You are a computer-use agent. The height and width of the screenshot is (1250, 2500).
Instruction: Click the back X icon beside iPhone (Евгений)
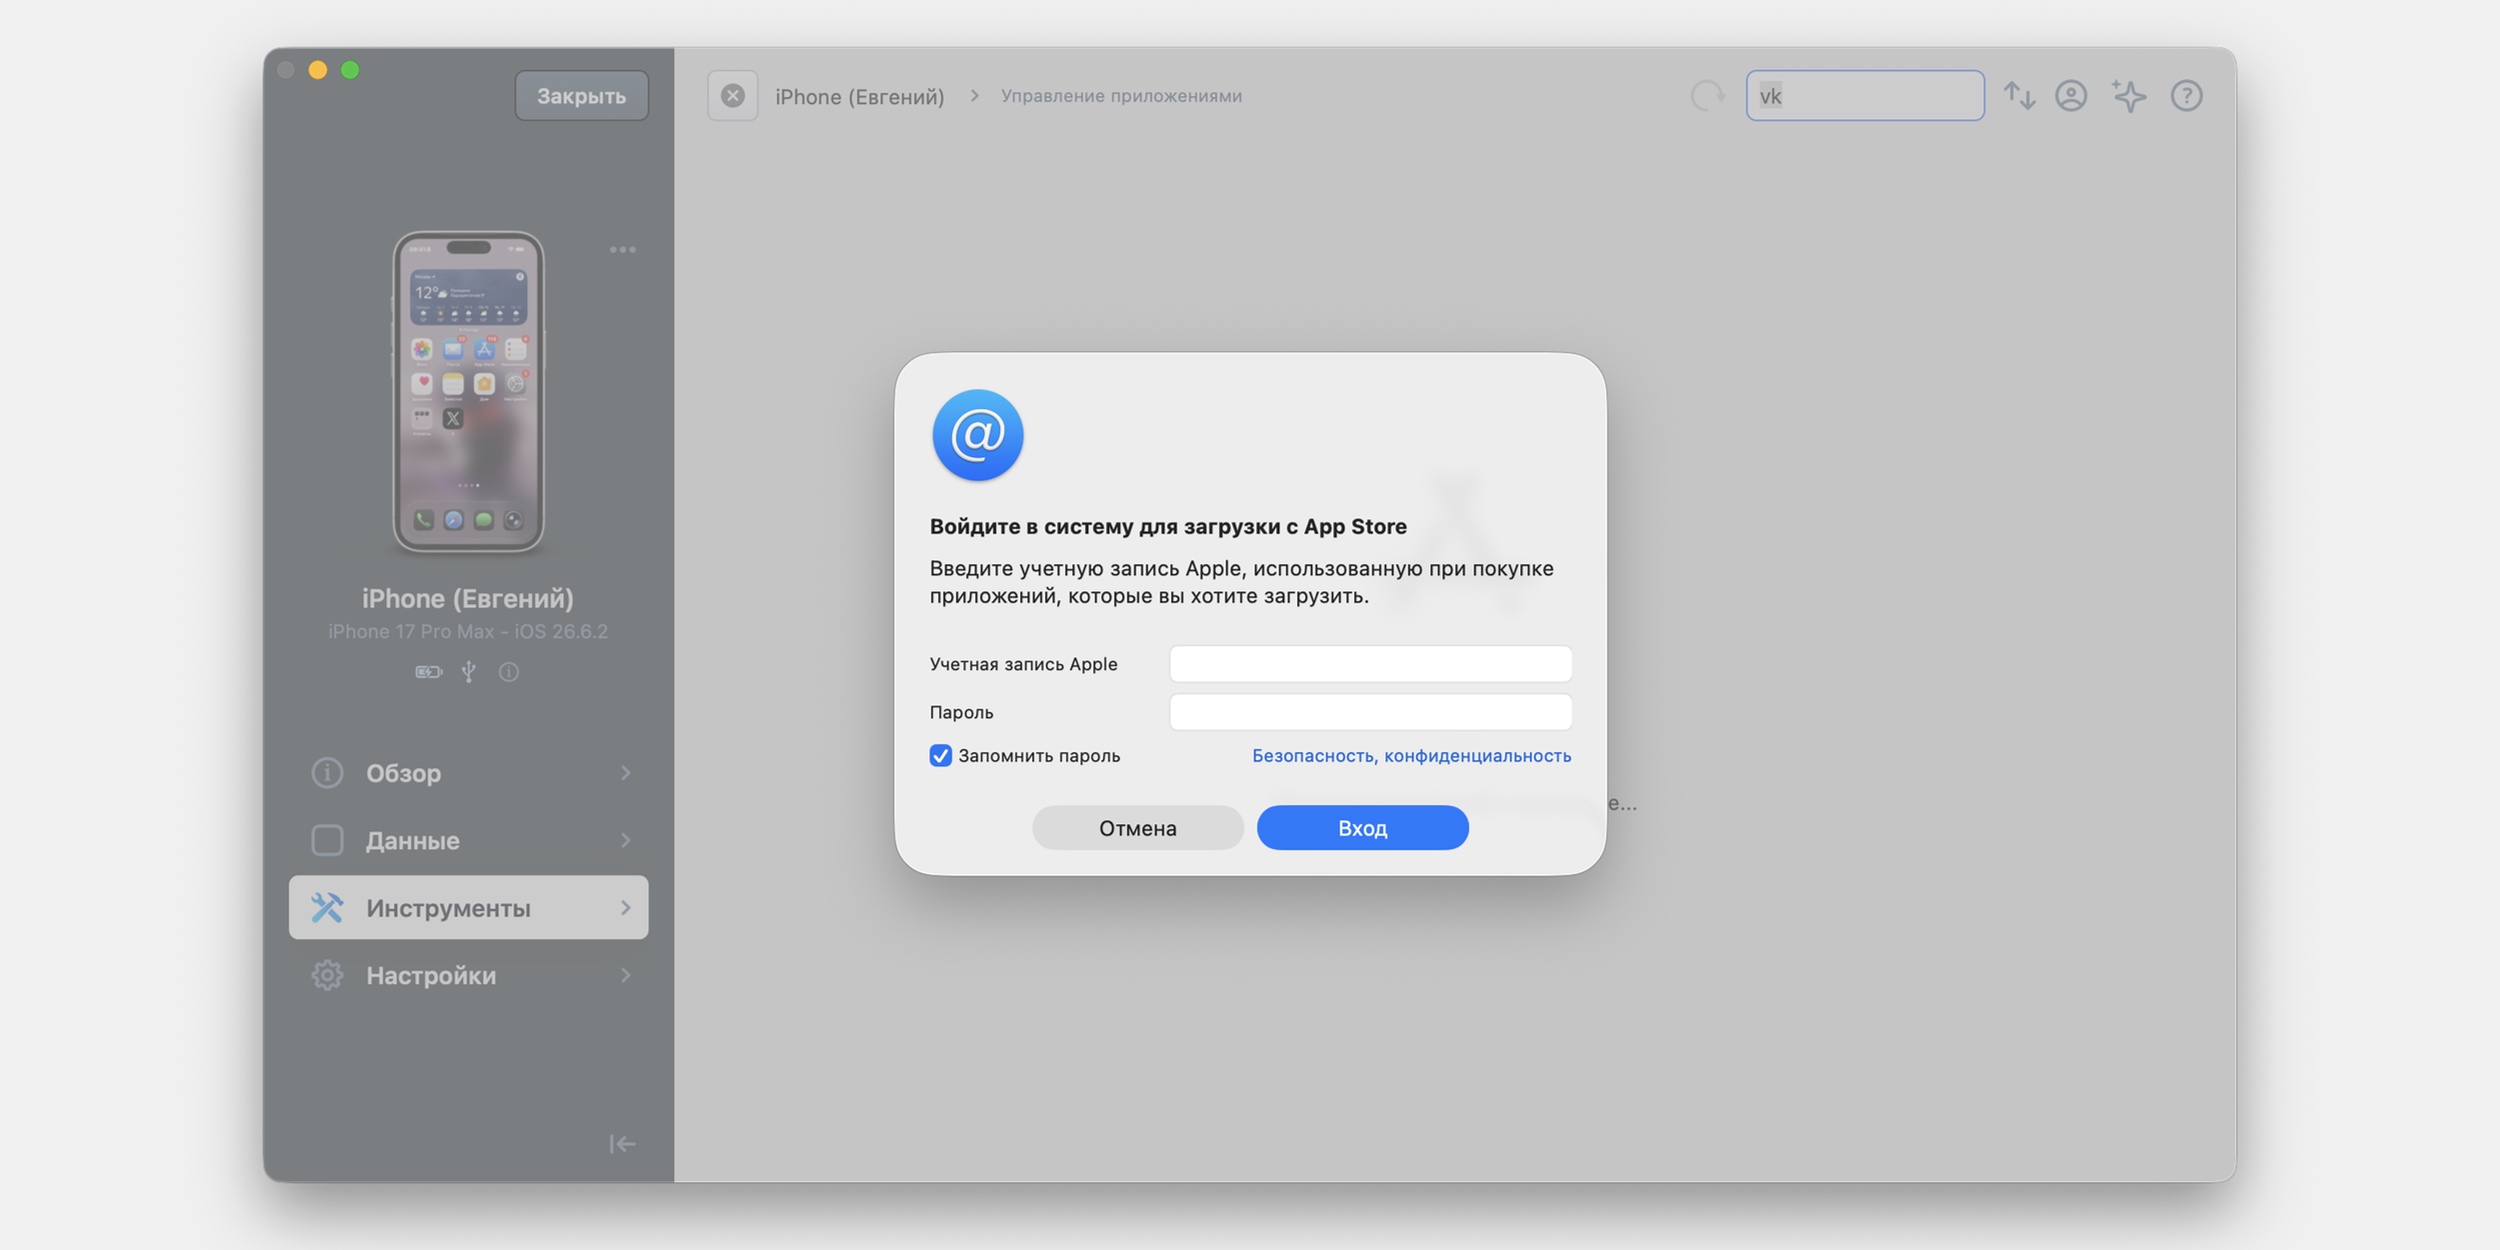pyautogui.click(x=732, y=96)
